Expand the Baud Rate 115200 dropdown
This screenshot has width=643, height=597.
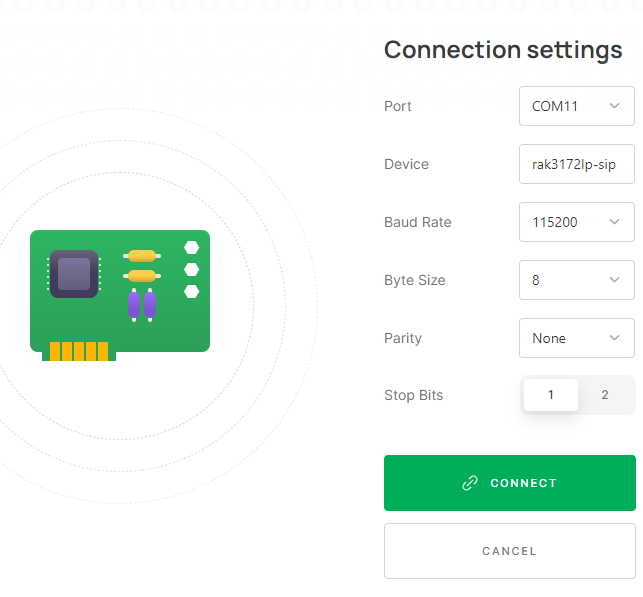pos(576,222)
